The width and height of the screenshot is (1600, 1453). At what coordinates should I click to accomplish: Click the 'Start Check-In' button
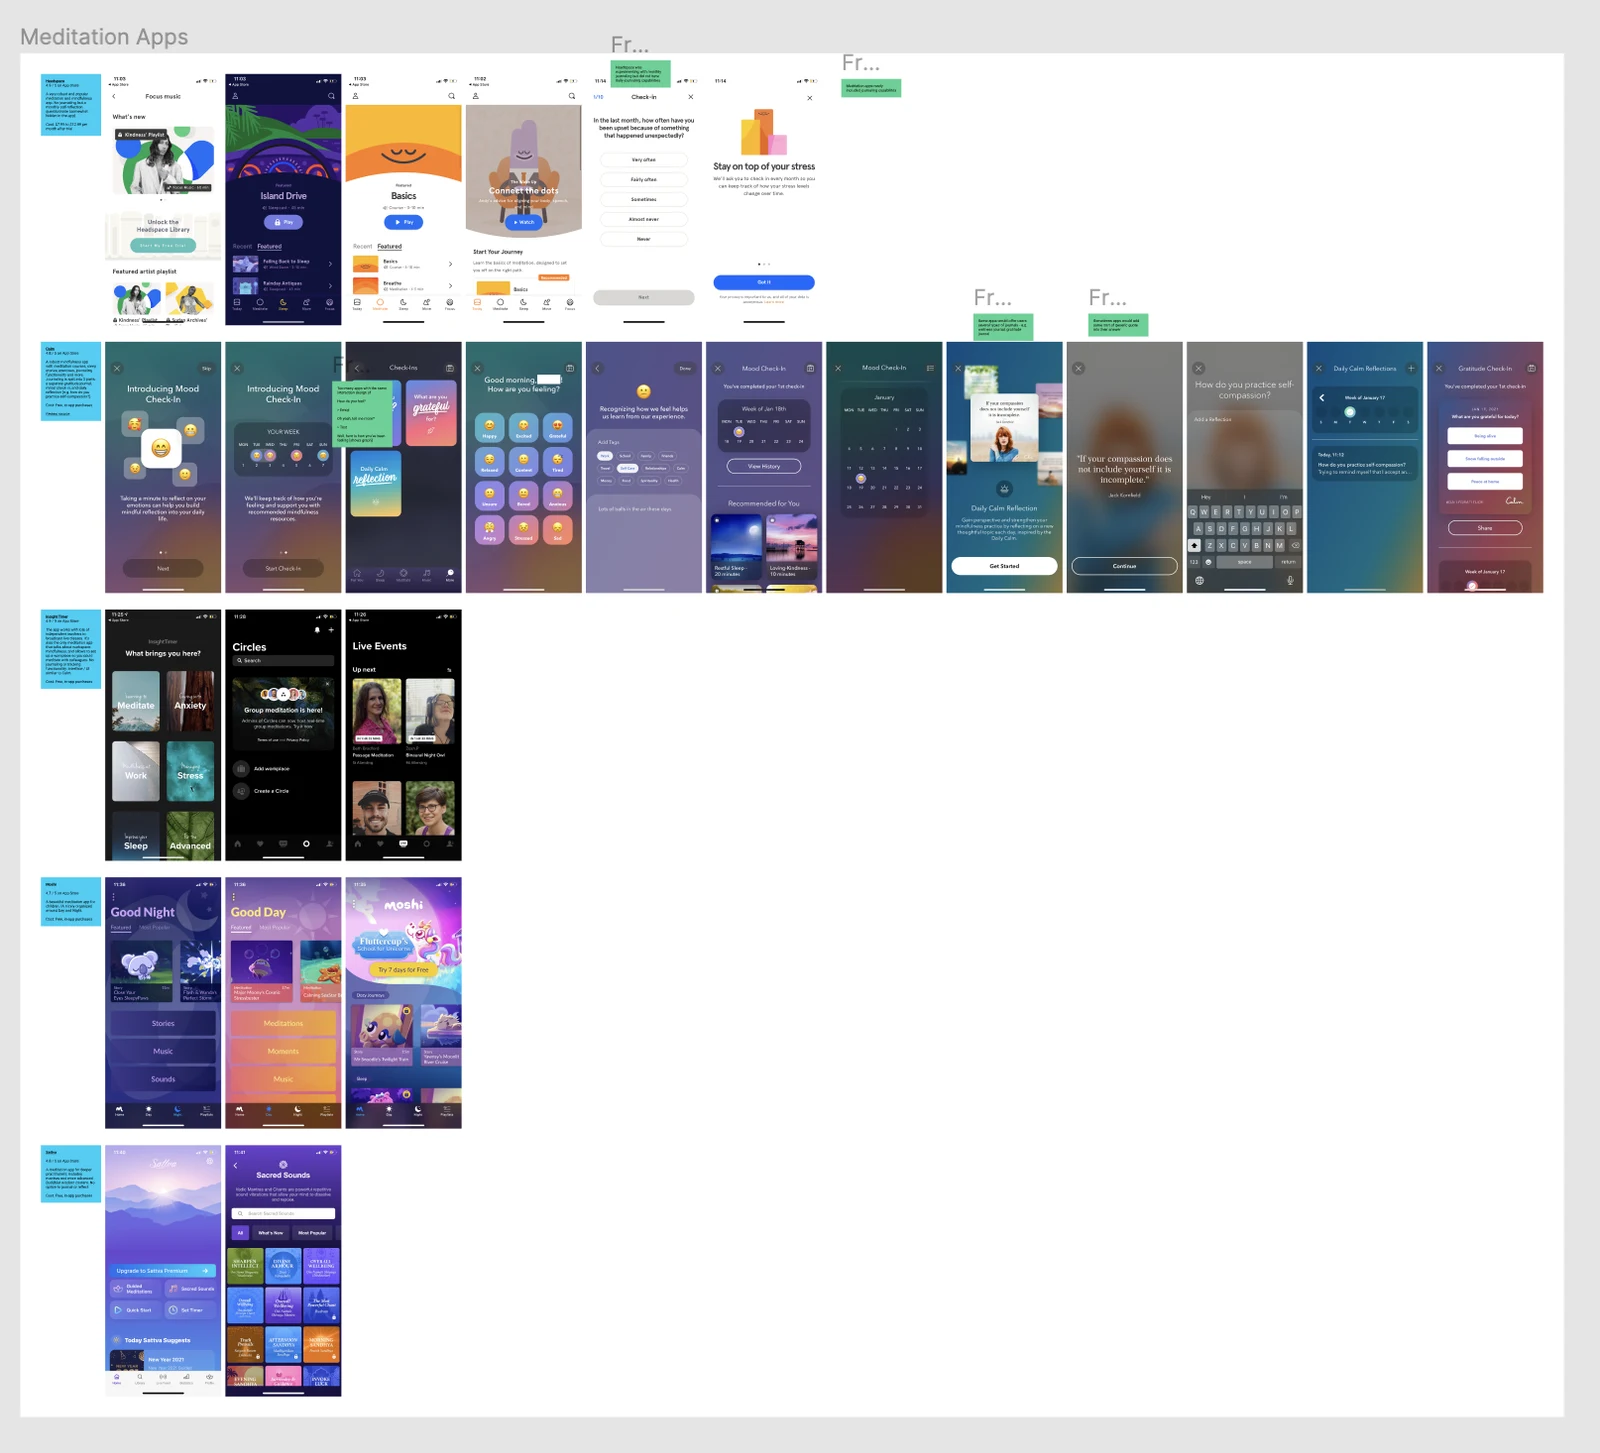click(283, 568)
